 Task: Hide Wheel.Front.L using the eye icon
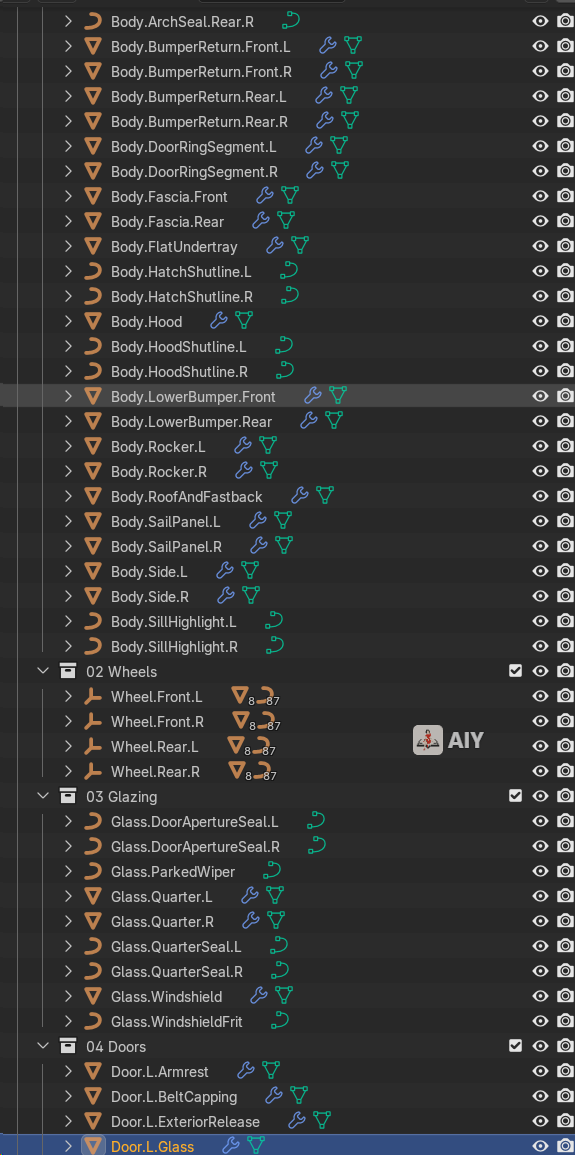(540, 696)
